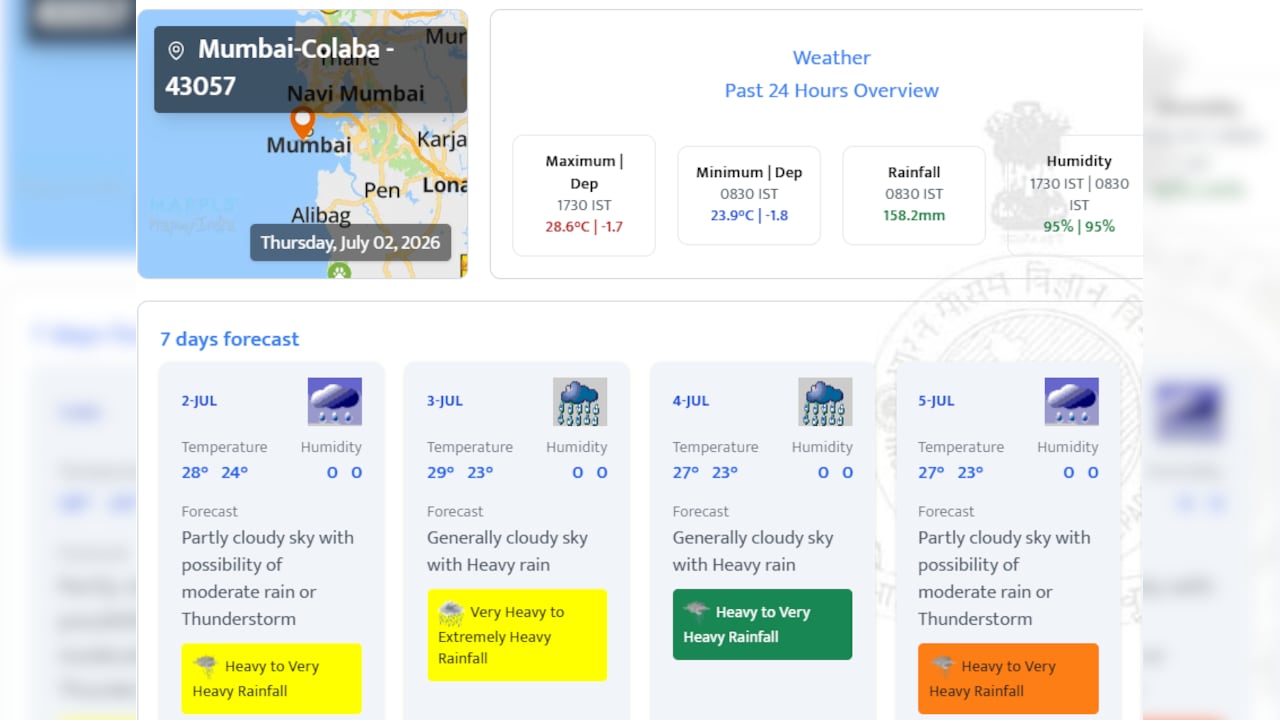Click the orange Mumbai map location pin
Screen dimensions: 1280x720
302,124
